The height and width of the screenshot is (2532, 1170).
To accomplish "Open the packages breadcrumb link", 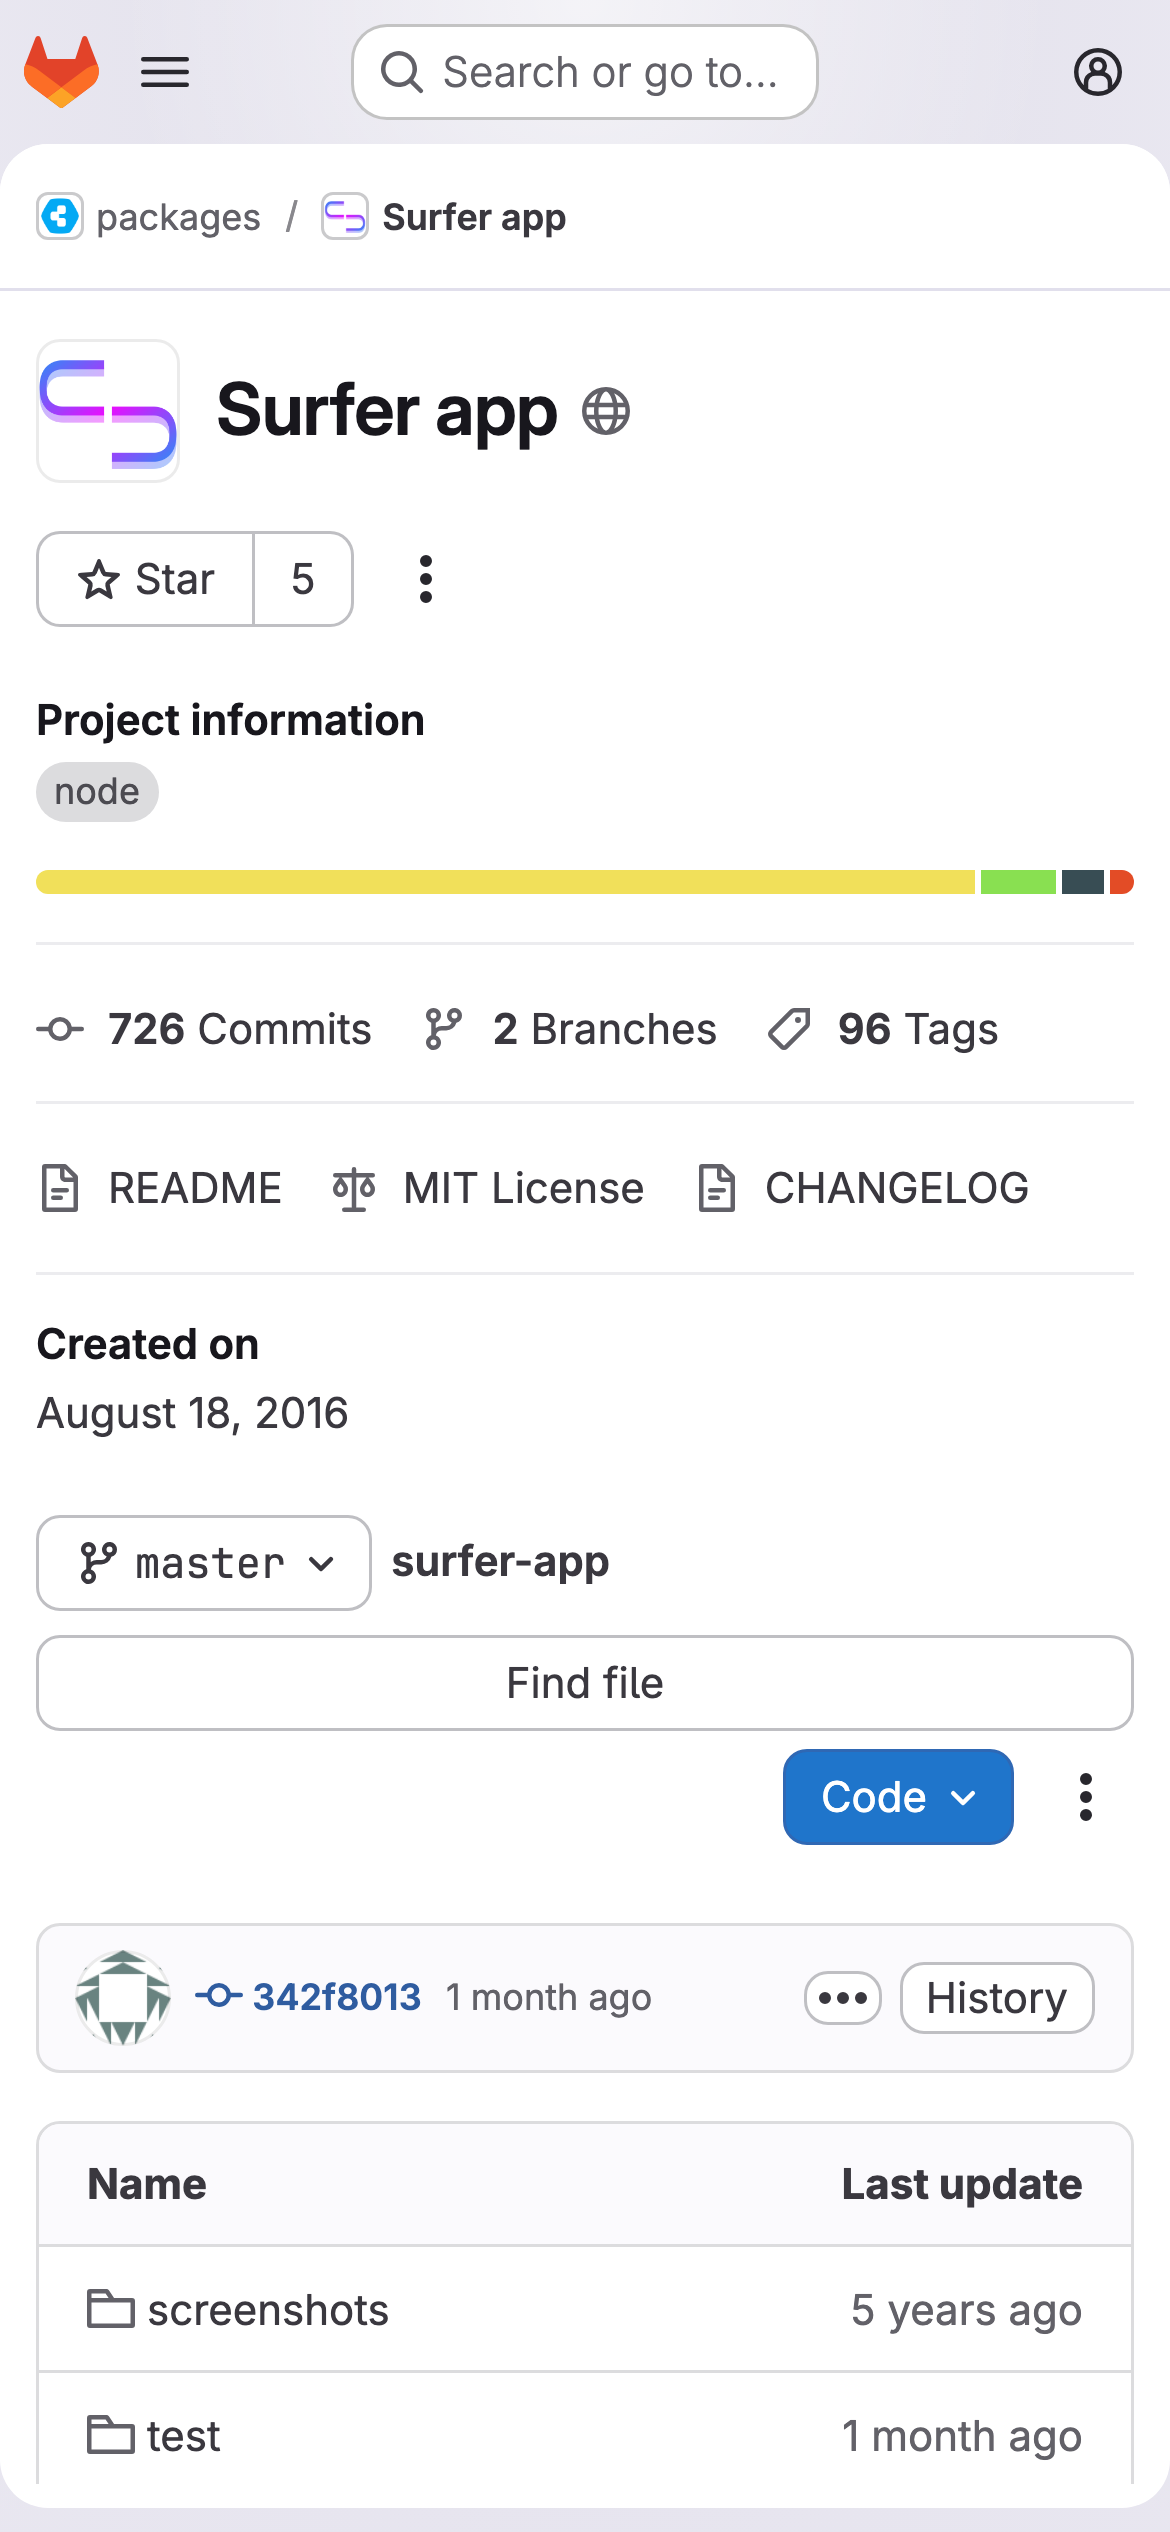I will (177, 217).
